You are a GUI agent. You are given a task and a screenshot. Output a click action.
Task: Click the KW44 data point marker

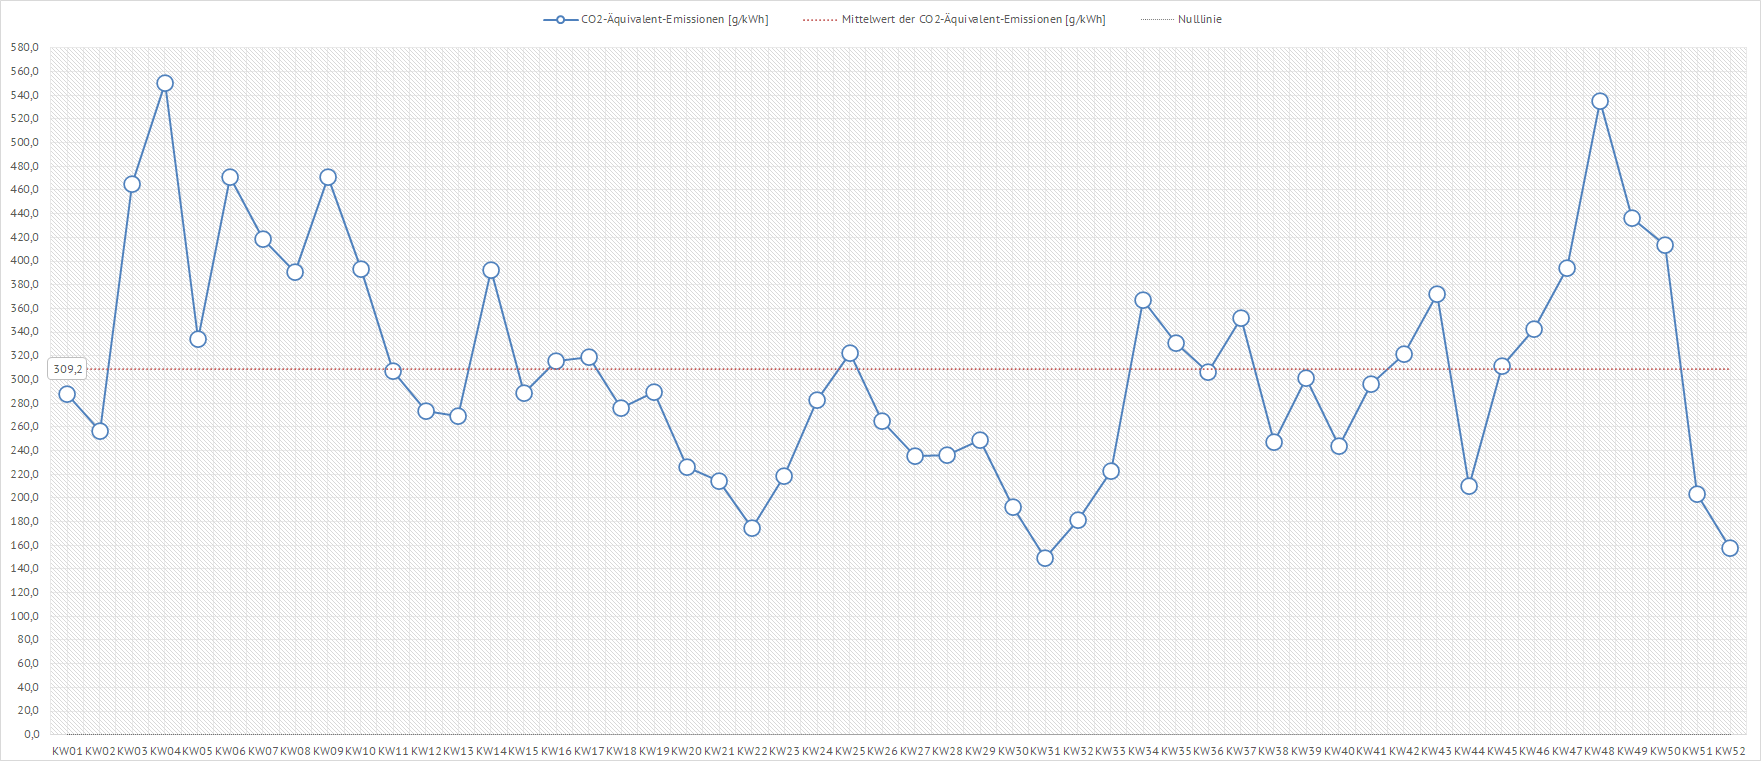point(1469,486)
